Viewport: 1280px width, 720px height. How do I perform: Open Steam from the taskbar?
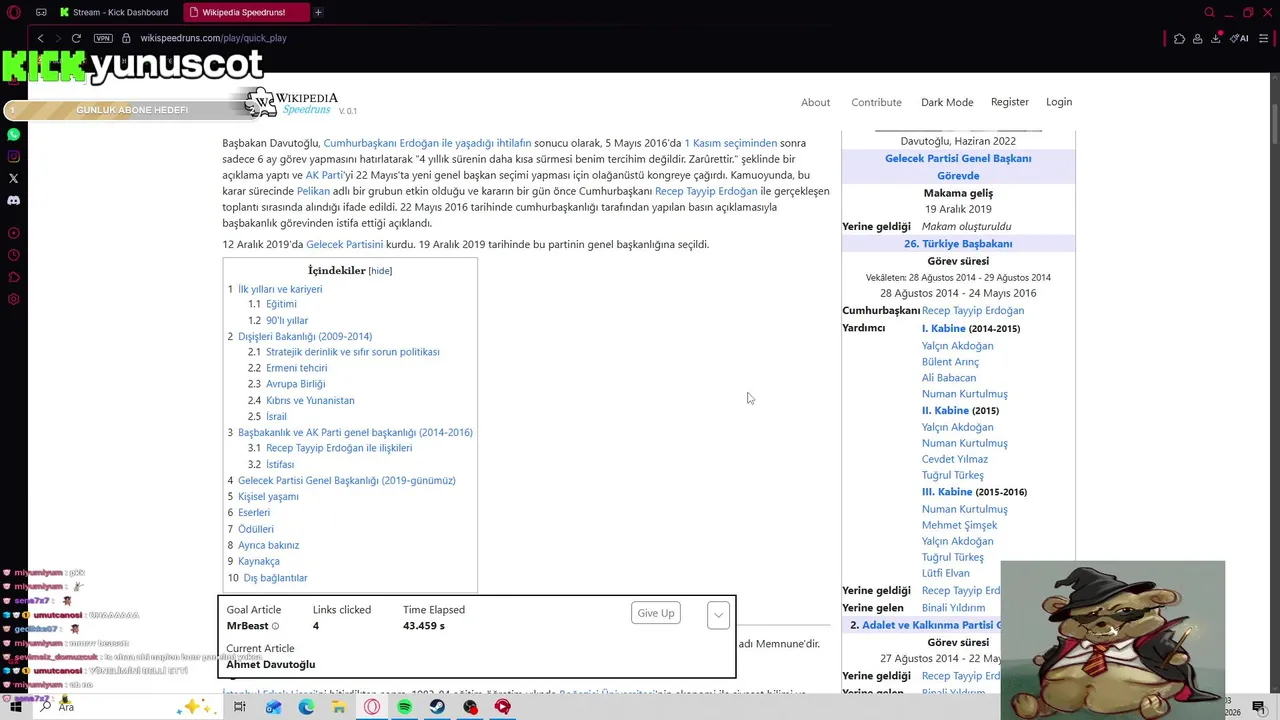[437, 707]
